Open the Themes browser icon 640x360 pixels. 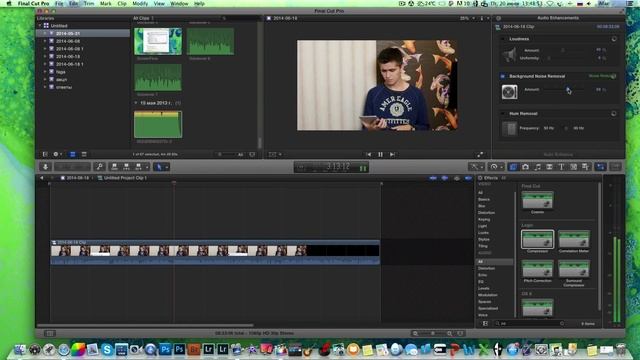point(585,167)
